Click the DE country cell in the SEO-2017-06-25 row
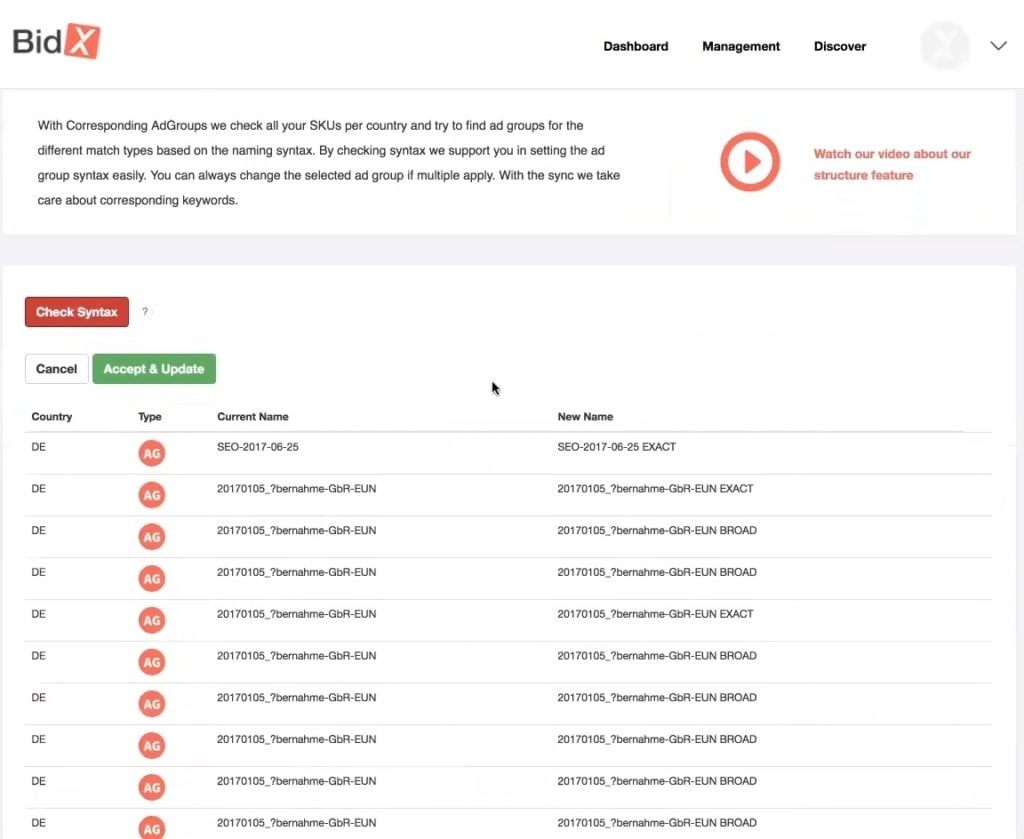Viewport: 1024px width, 839px height. coord(39,447)
